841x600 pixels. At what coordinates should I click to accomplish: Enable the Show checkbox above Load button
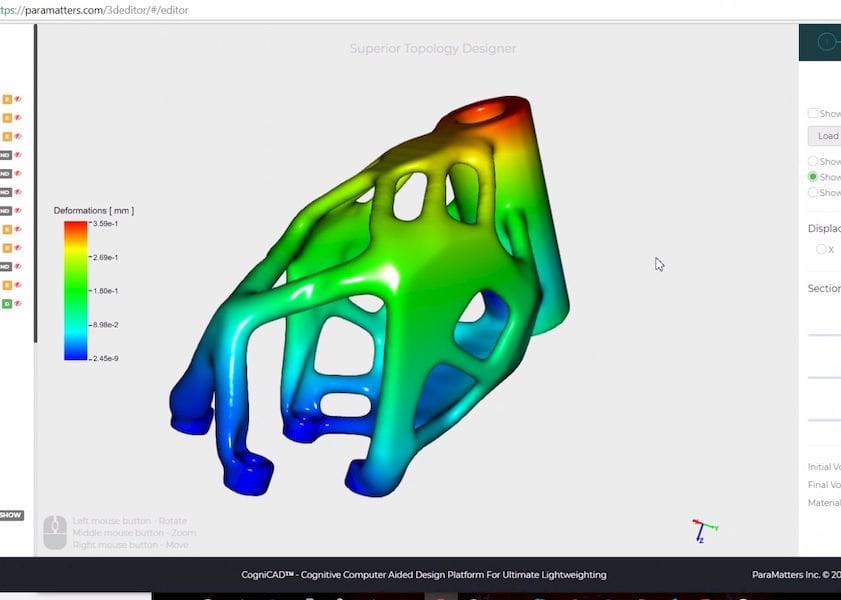click(x=813, y=114)
